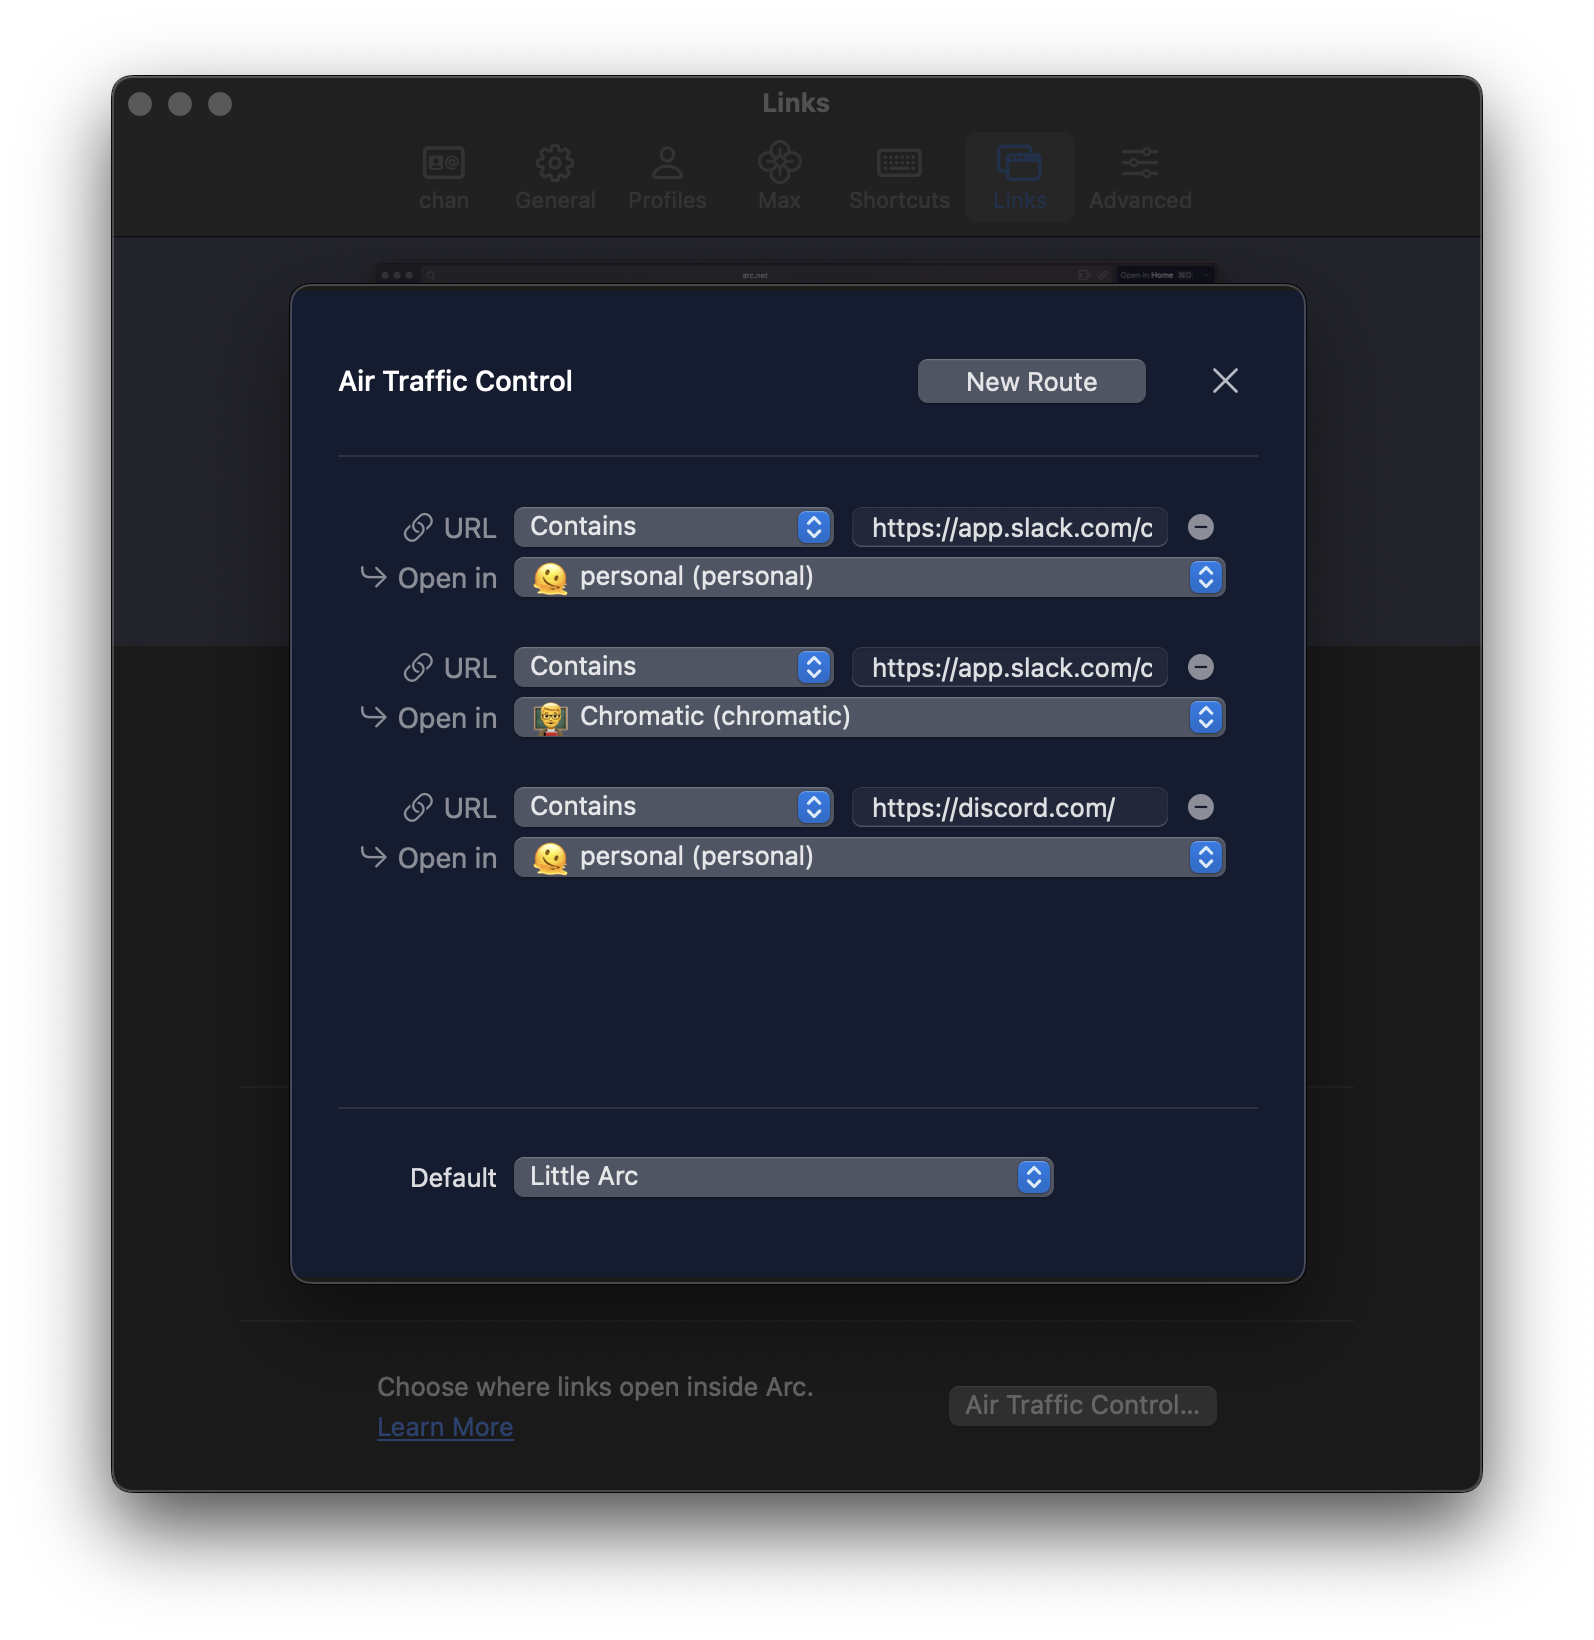Open the Default Little Arc dropdown
Viewport: 1594px width, 1640px height.
783,1177
